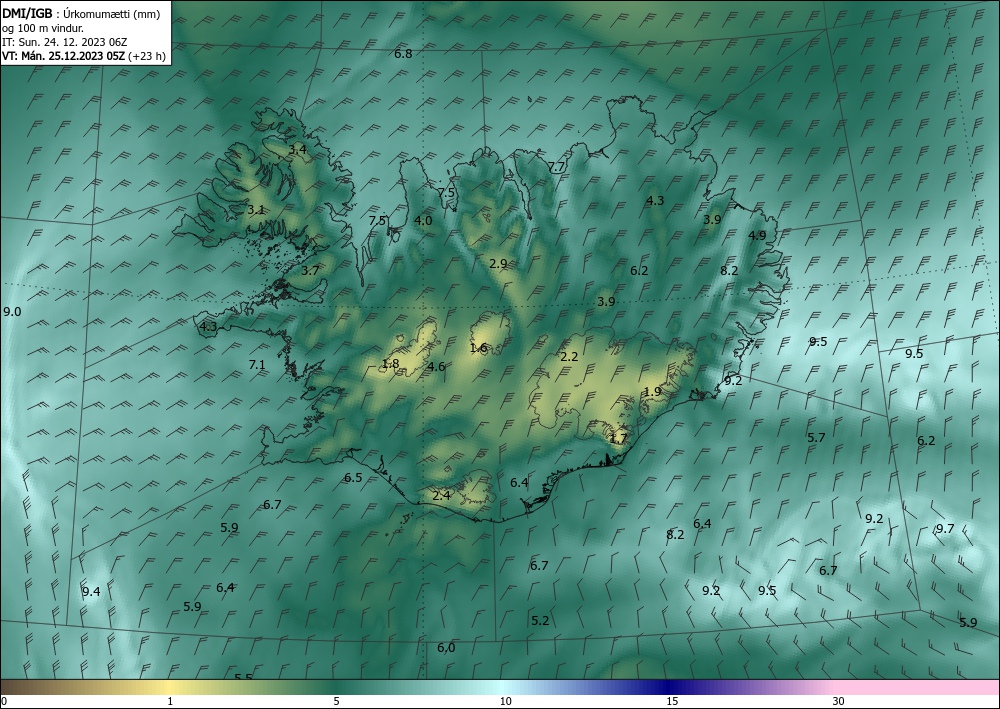Click the 5.2 value south of Iceland
This screenshot has width=1000, height=709.
point(540,620)
